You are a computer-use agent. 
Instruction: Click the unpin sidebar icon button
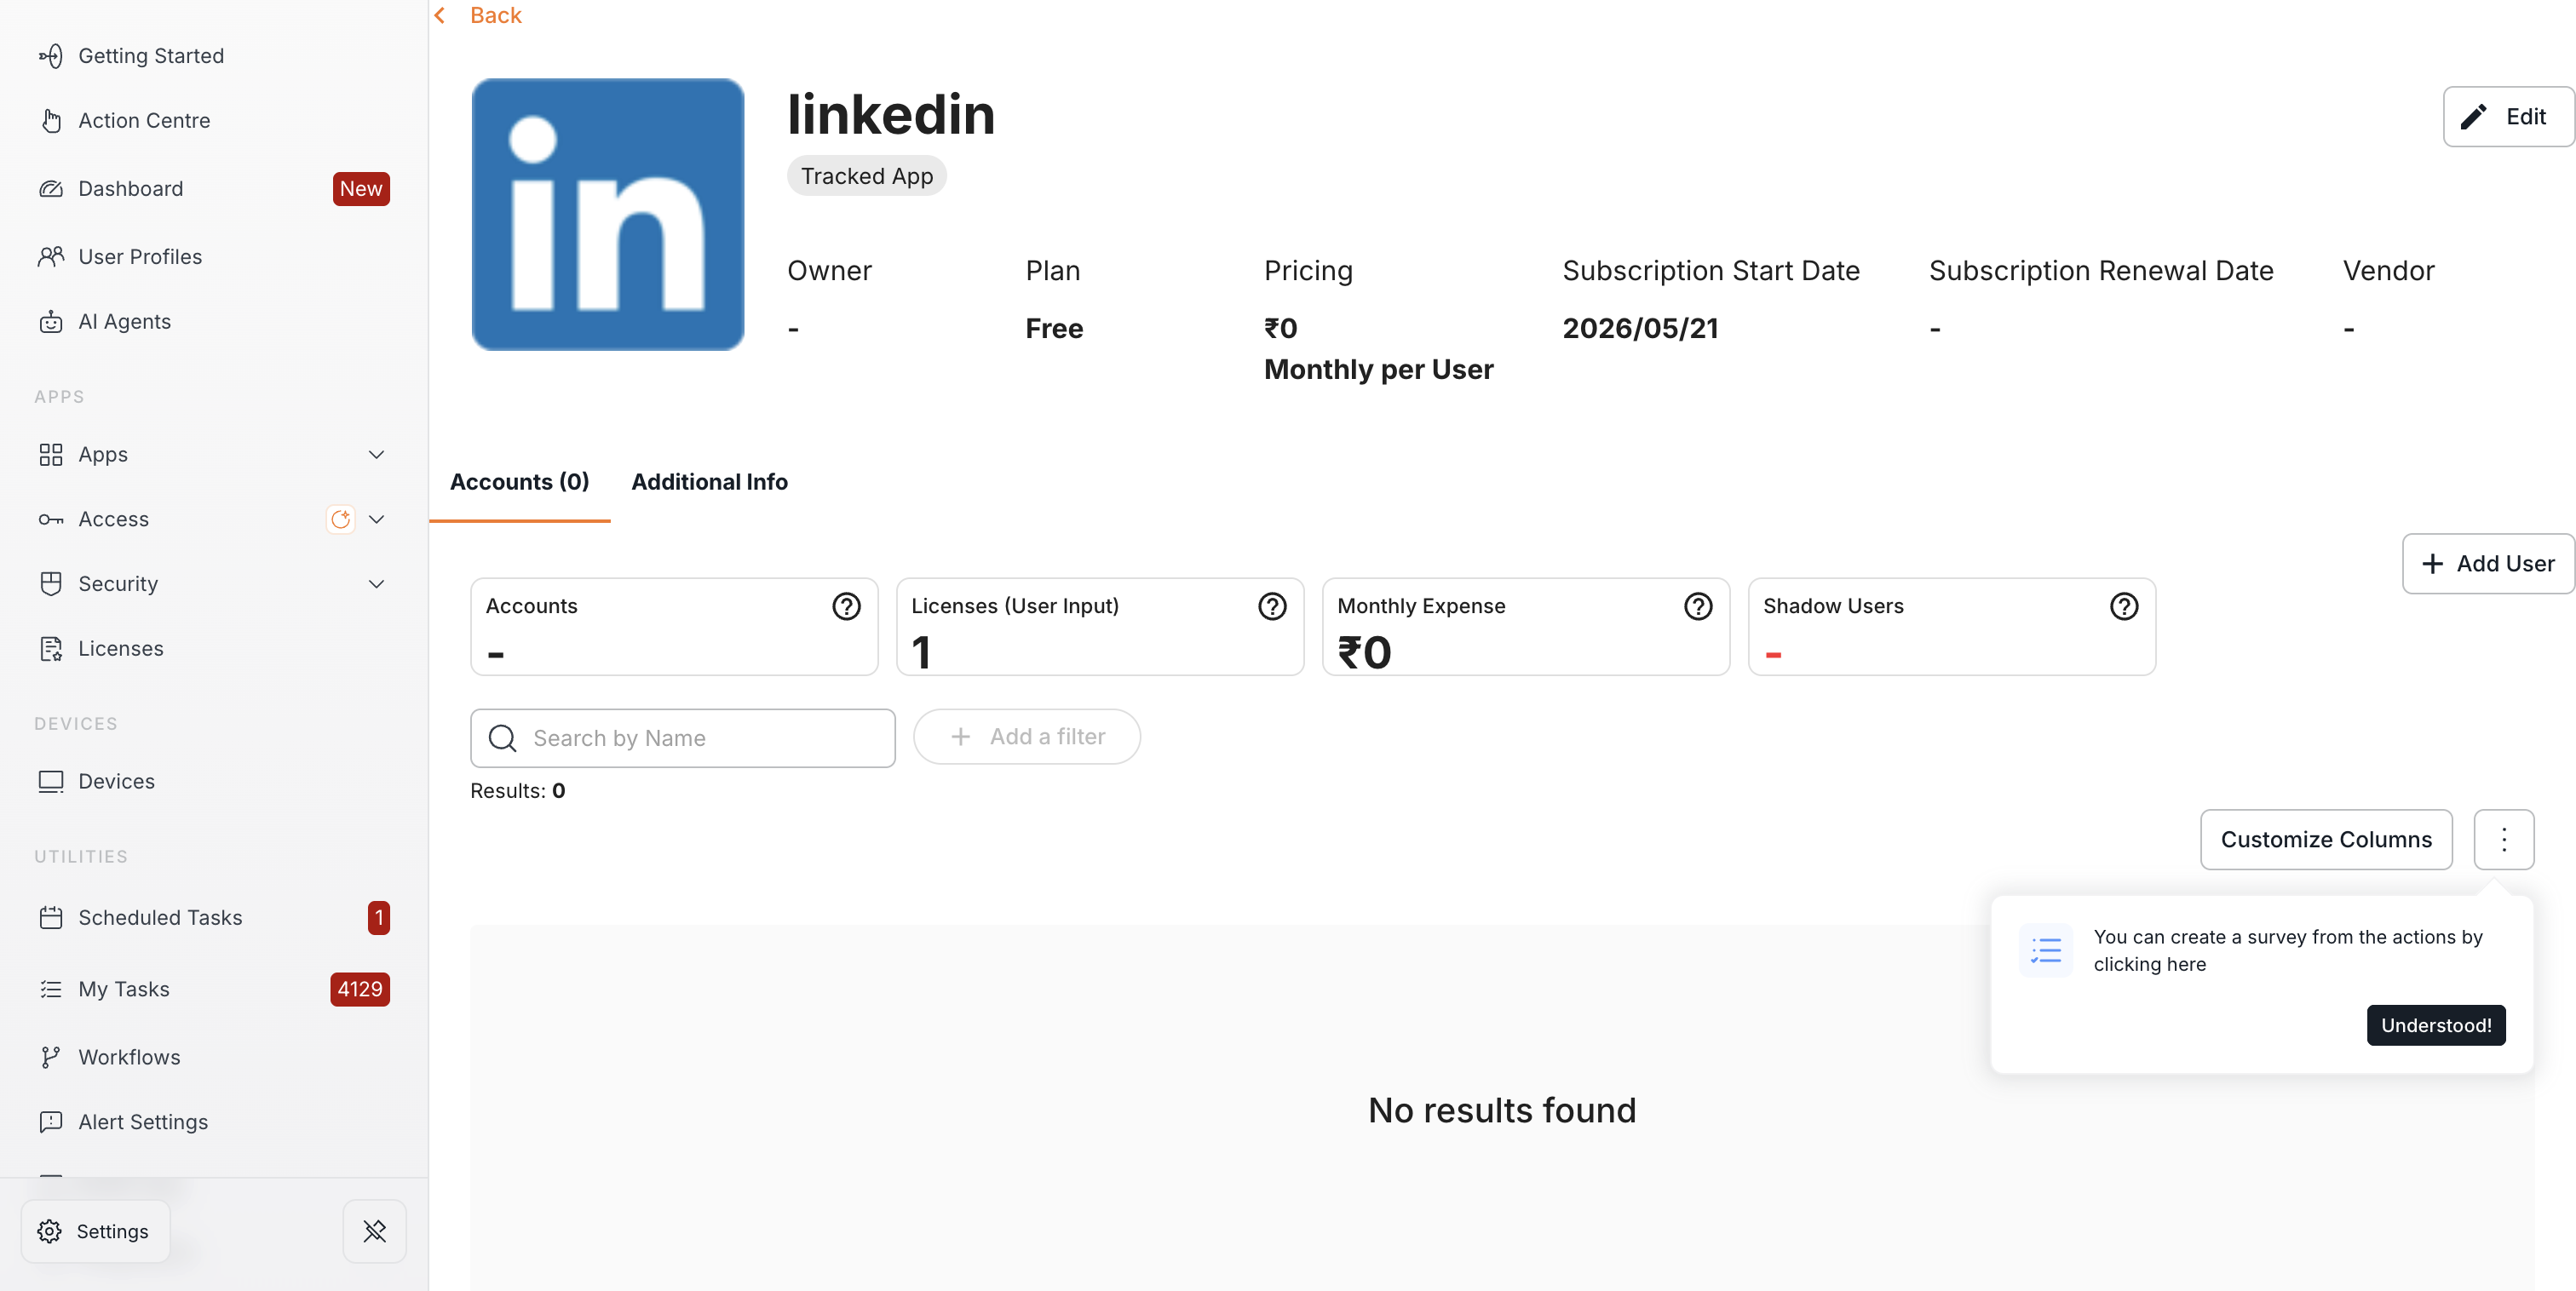click(x=375, y=1232)
